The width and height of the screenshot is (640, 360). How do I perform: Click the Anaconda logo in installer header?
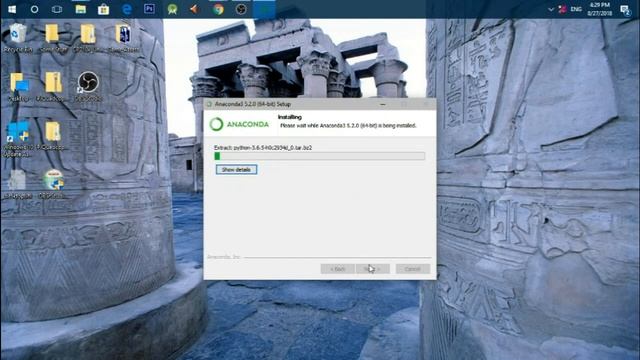239,124
